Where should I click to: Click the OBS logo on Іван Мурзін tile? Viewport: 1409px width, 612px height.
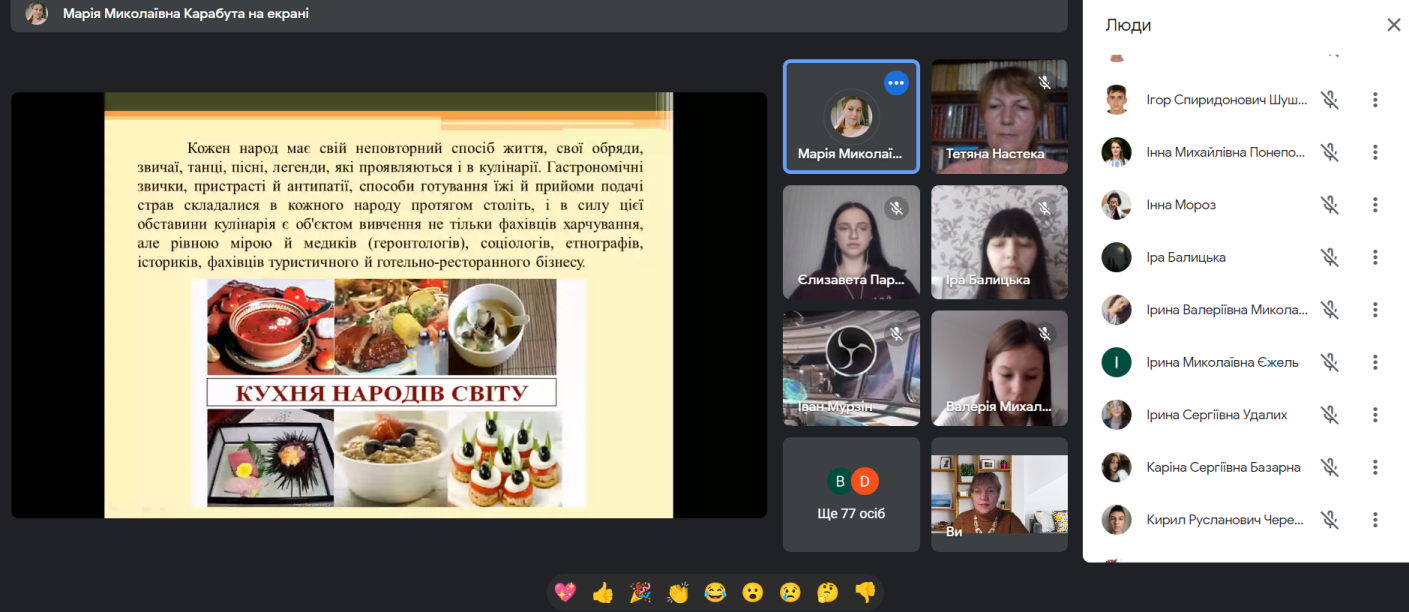coord(851,352)
